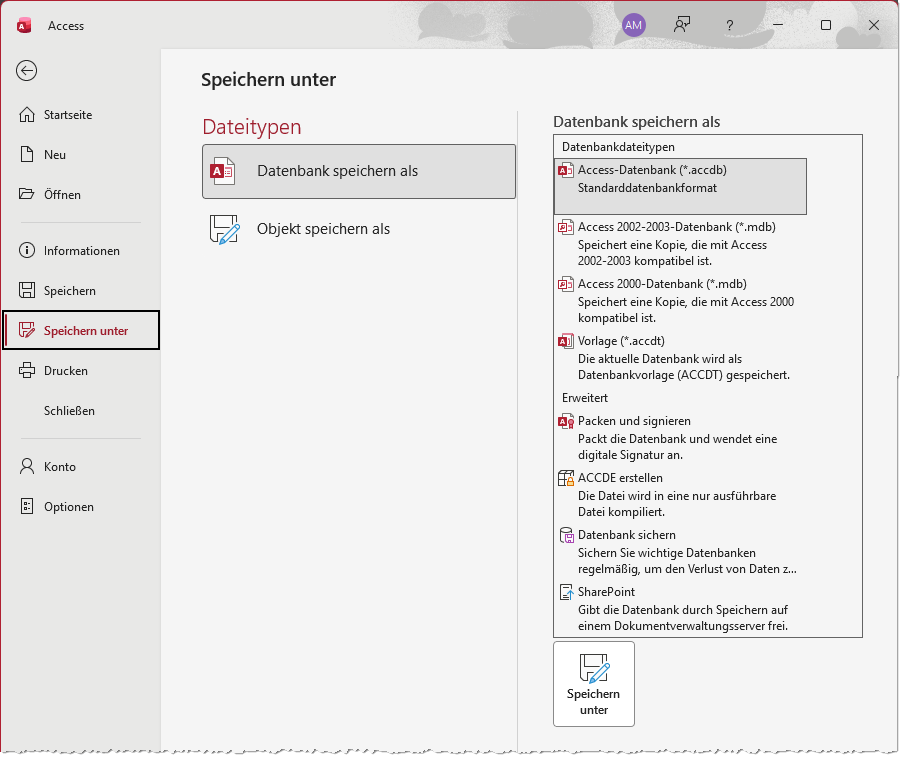Click the Vorlage accdt icon
This screenshot has width=902, height=758.
pyautogui.click(x=565, y=341)
